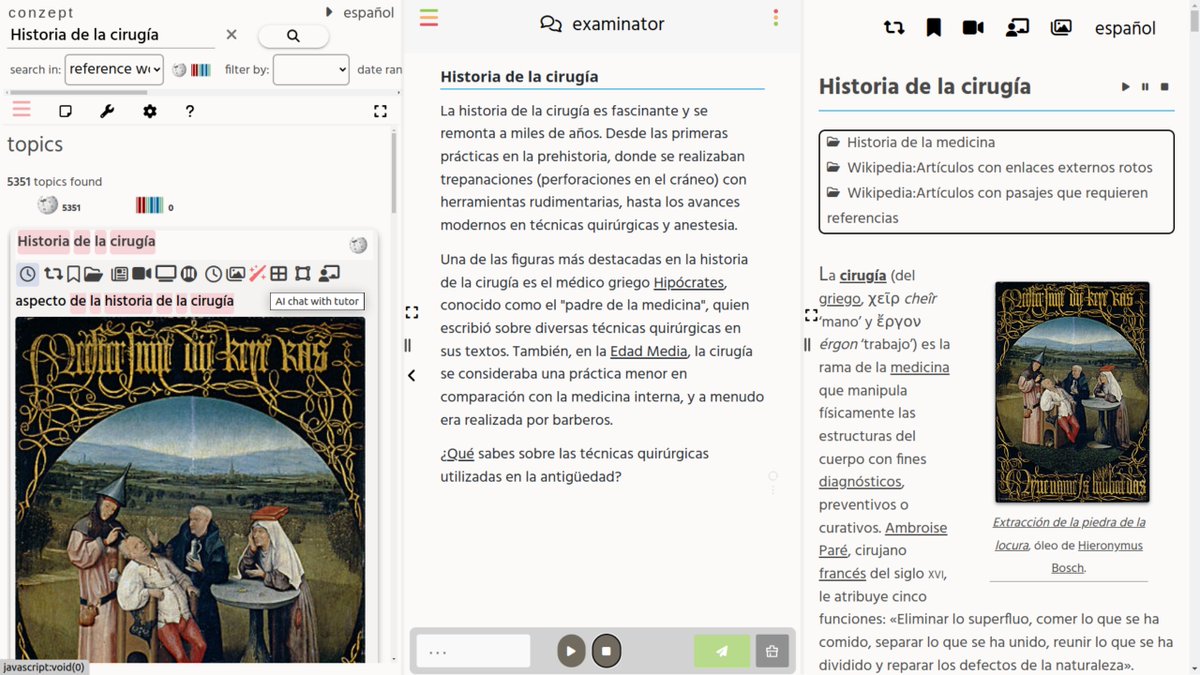Viewport: 1200px width, 675px height.
Task: Pause article text-to-speech next to title
Action: [x=1145, y=87]
